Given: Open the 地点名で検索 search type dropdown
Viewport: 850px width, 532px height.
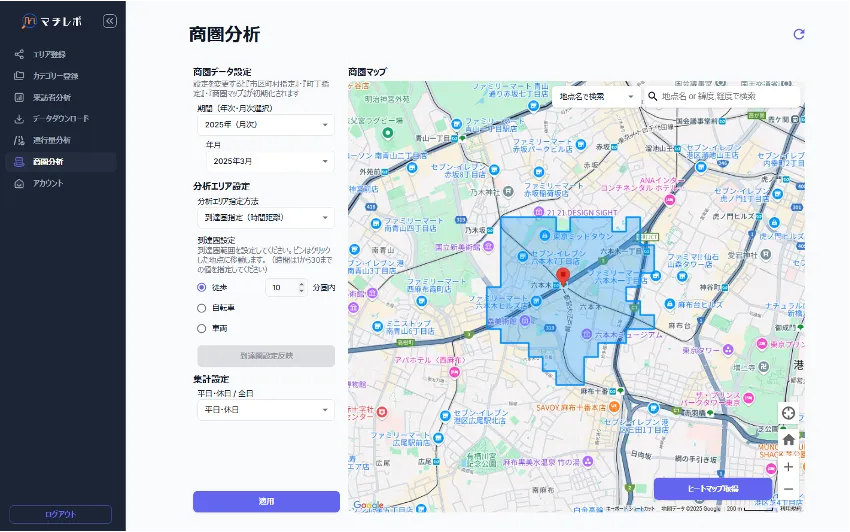Looking at the screenshot, I should point(596,96).
